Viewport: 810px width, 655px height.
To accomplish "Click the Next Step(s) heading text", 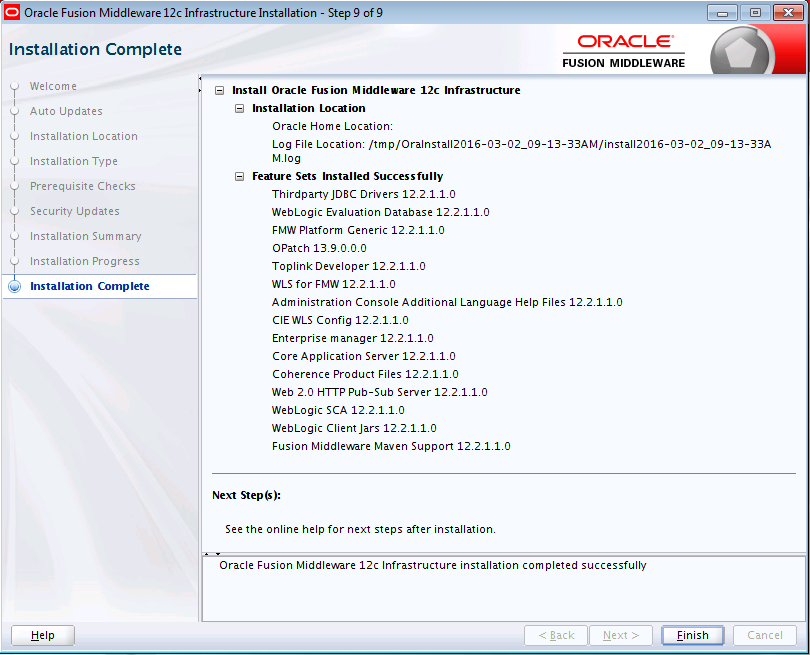I will (246, 495).
